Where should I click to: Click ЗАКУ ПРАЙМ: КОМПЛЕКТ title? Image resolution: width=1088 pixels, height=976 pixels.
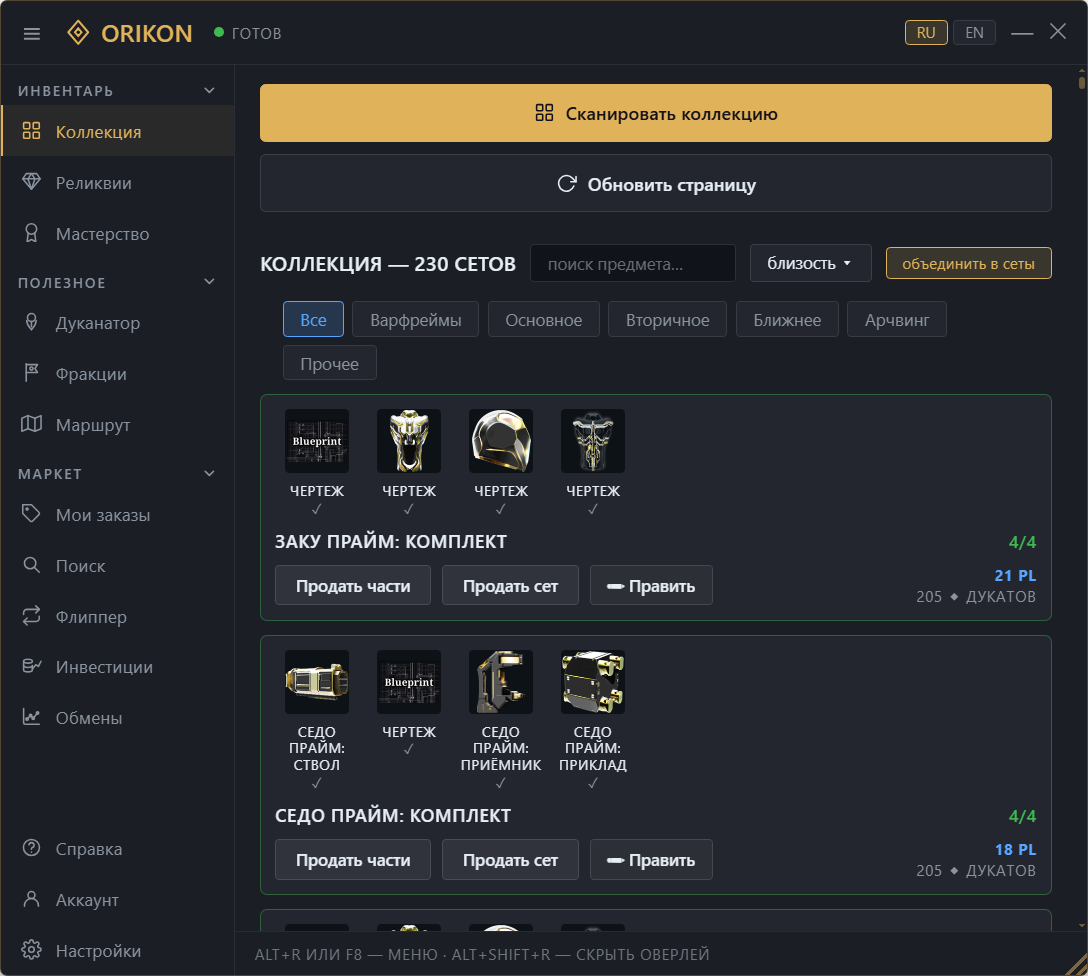click(391, 541)
